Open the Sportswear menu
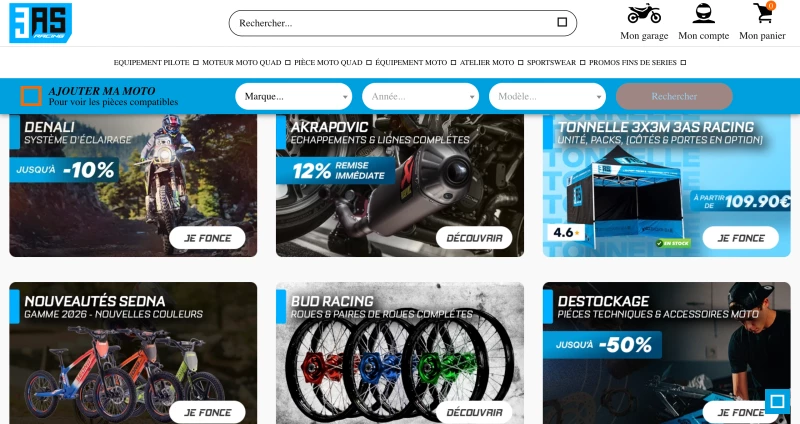This screenshot has width=800, height=424. [x=552, y=63]
